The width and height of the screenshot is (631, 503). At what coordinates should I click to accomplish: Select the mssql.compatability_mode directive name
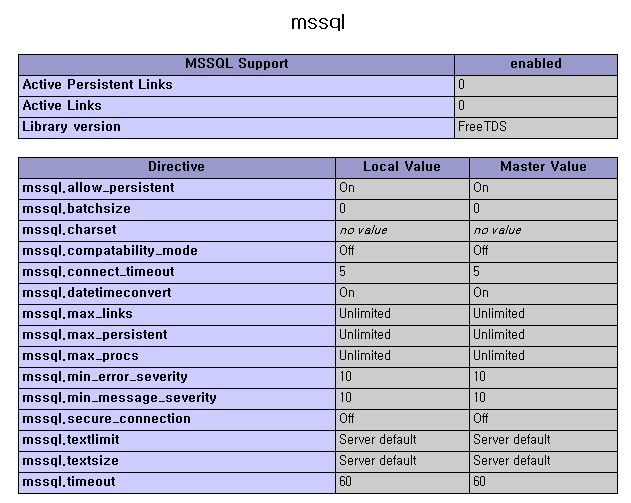[x=110, y=251]
